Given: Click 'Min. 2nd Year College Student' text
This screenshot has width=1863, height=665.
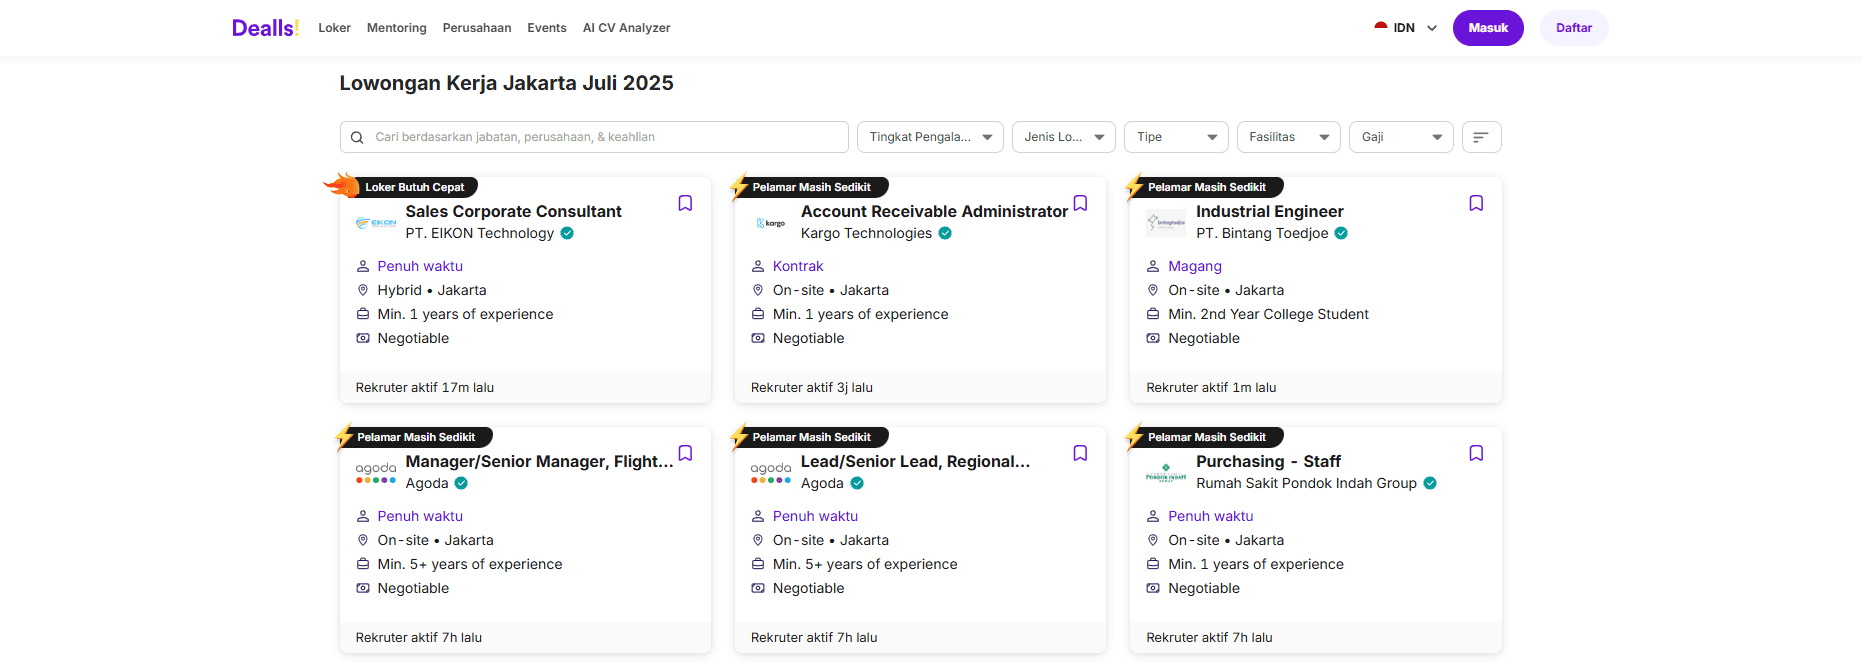Looking at the screenshot, I should 1268,314.
